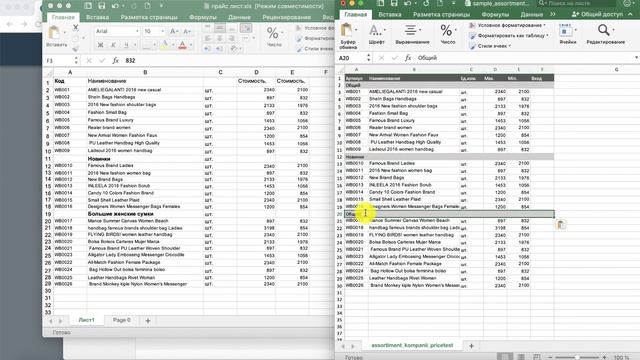Click Undo arrow in left Excel window

tap(116, 6)
